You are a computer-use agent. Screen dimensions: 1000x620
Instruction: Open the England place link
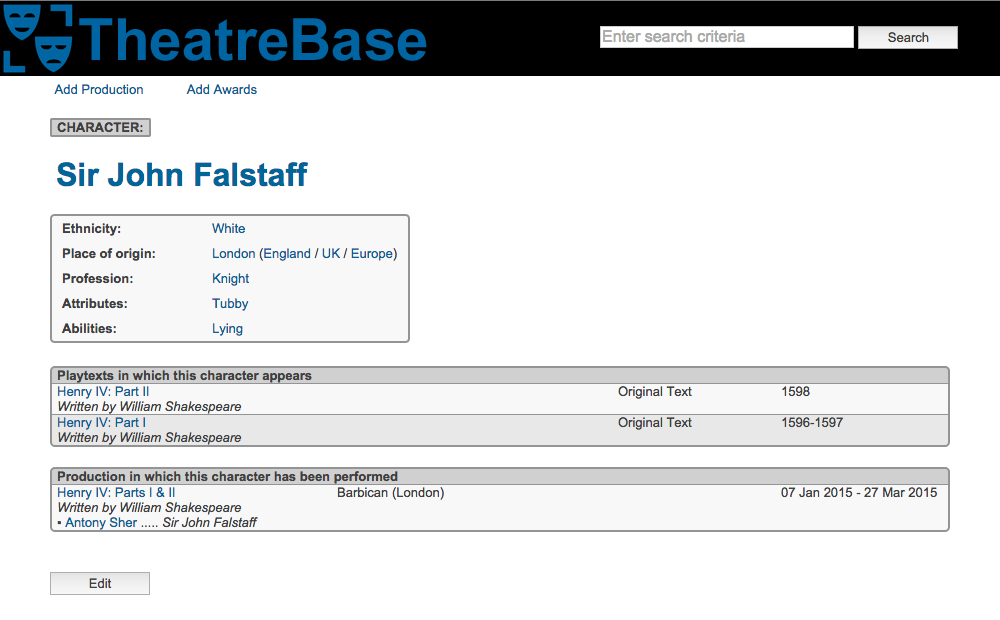click(x=287, y=254)
